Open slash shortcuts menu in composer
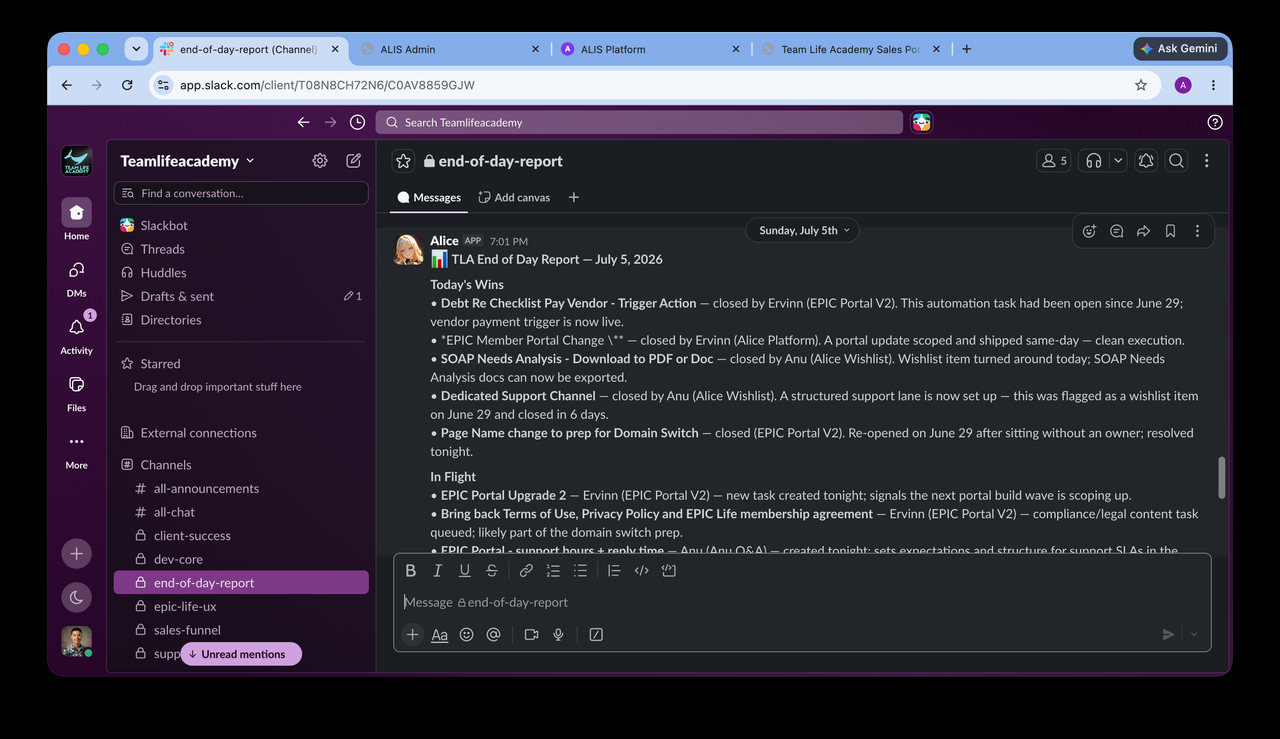This screenshot has width=1280, height=739. tap(596, 634)
